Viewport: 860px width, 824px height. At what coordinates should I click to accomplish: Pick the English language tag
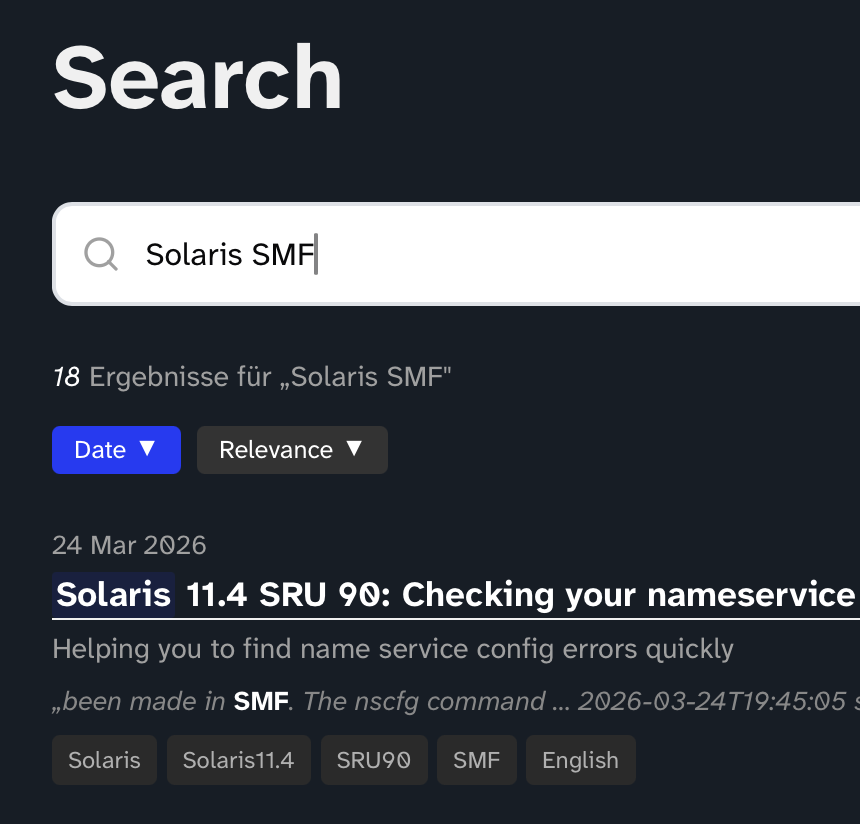580,760
